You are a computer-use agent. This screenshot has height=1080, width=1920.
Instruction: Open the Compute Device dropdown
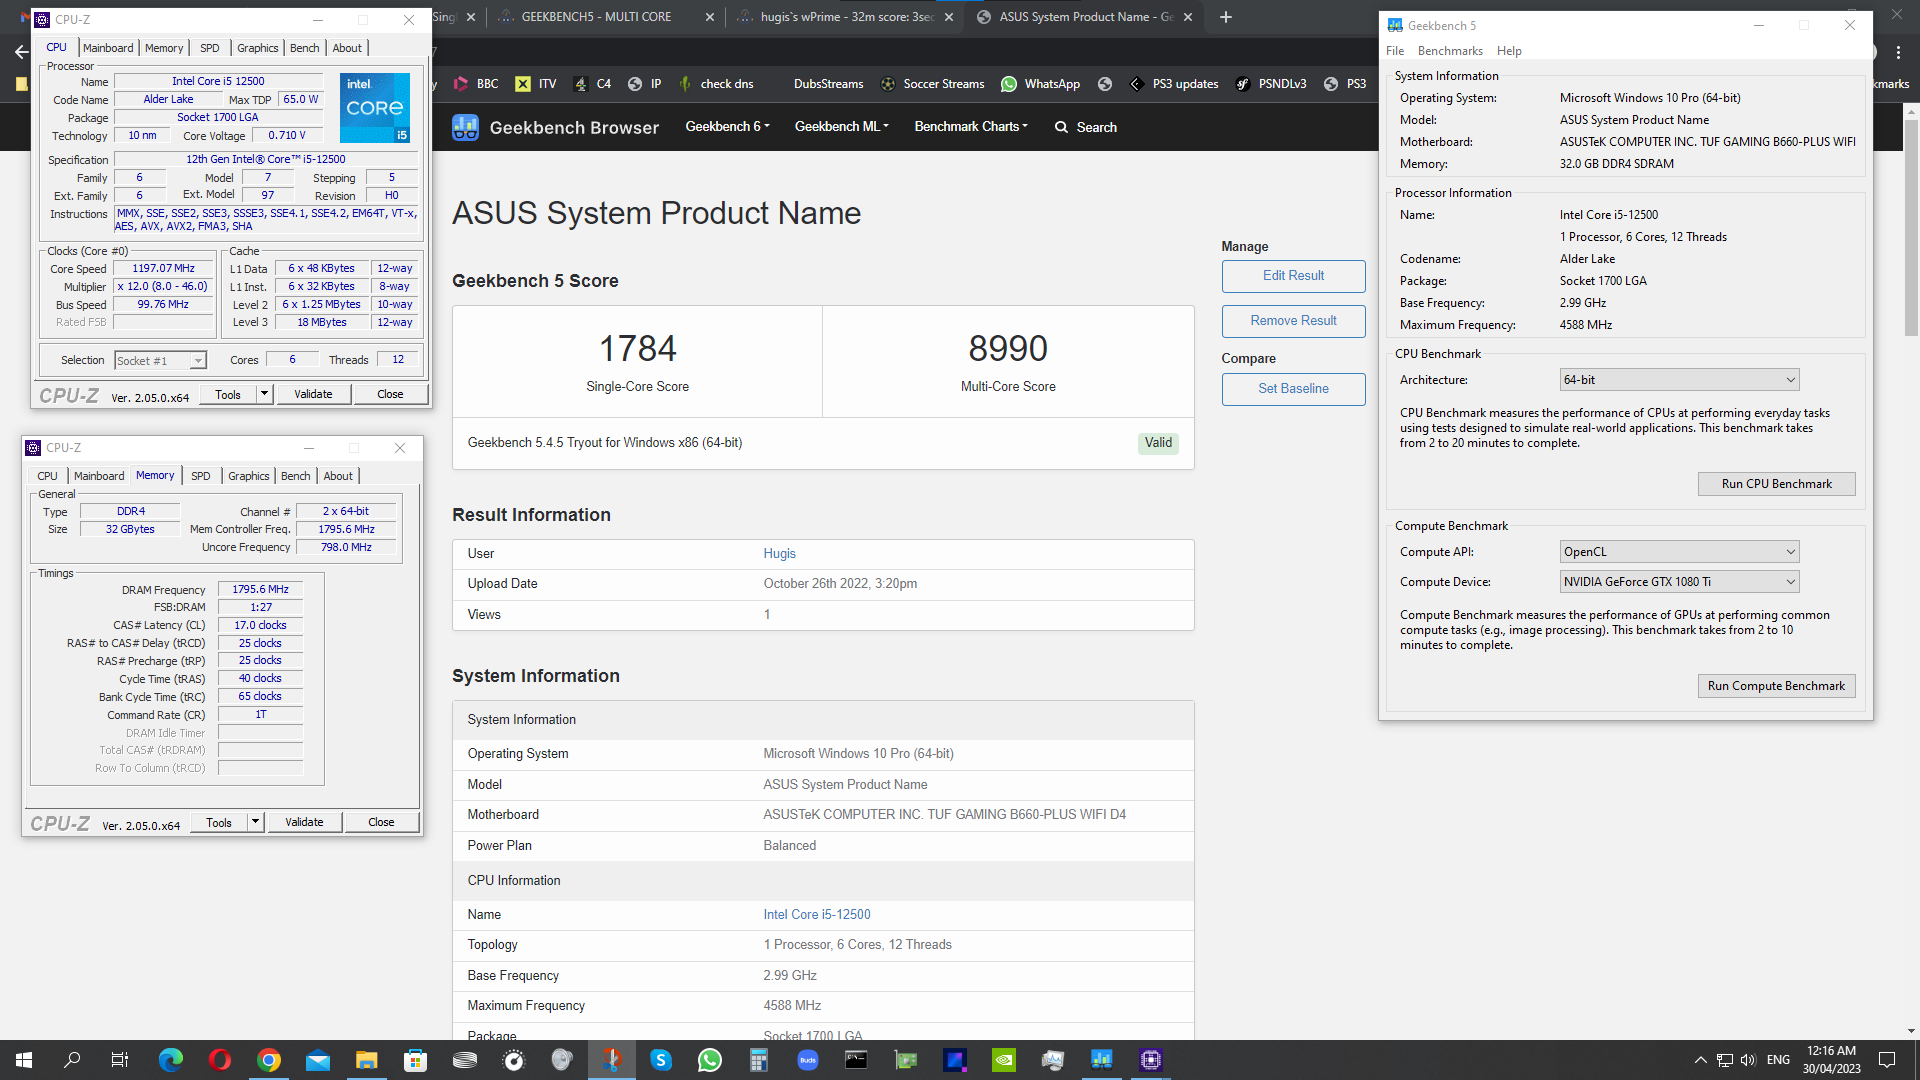coord(1679,582)
